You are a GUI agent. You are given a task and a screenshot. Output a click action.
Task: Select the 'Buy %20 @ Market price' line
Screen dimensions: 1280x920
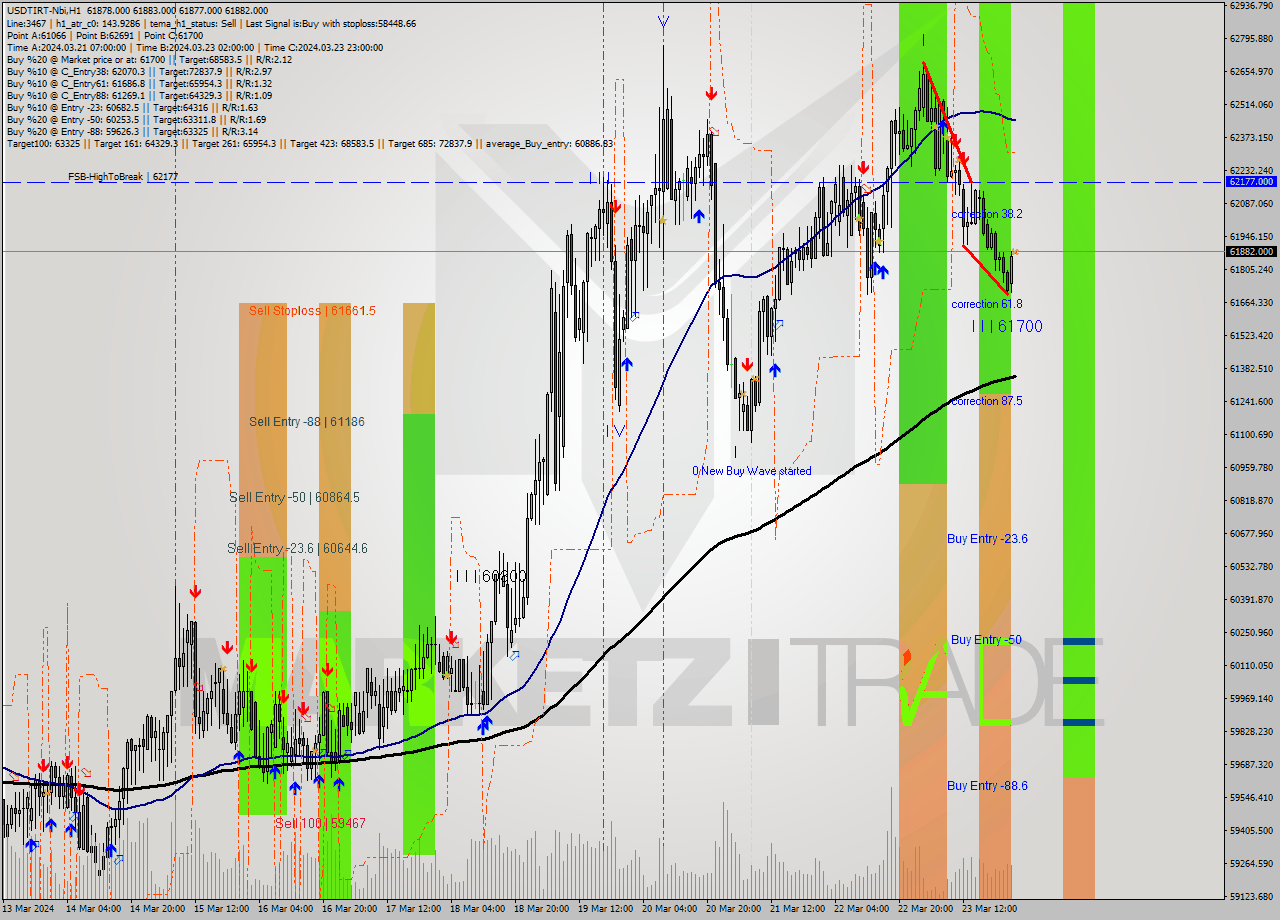coord(149,59)
